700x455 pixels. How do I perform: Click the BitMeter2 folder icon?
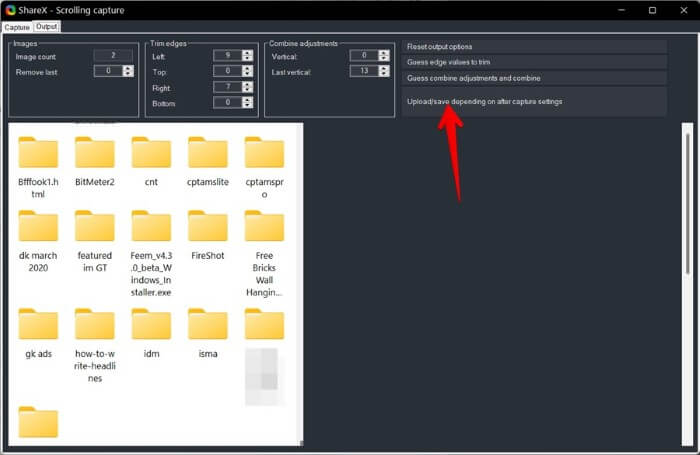pos(95,153)
